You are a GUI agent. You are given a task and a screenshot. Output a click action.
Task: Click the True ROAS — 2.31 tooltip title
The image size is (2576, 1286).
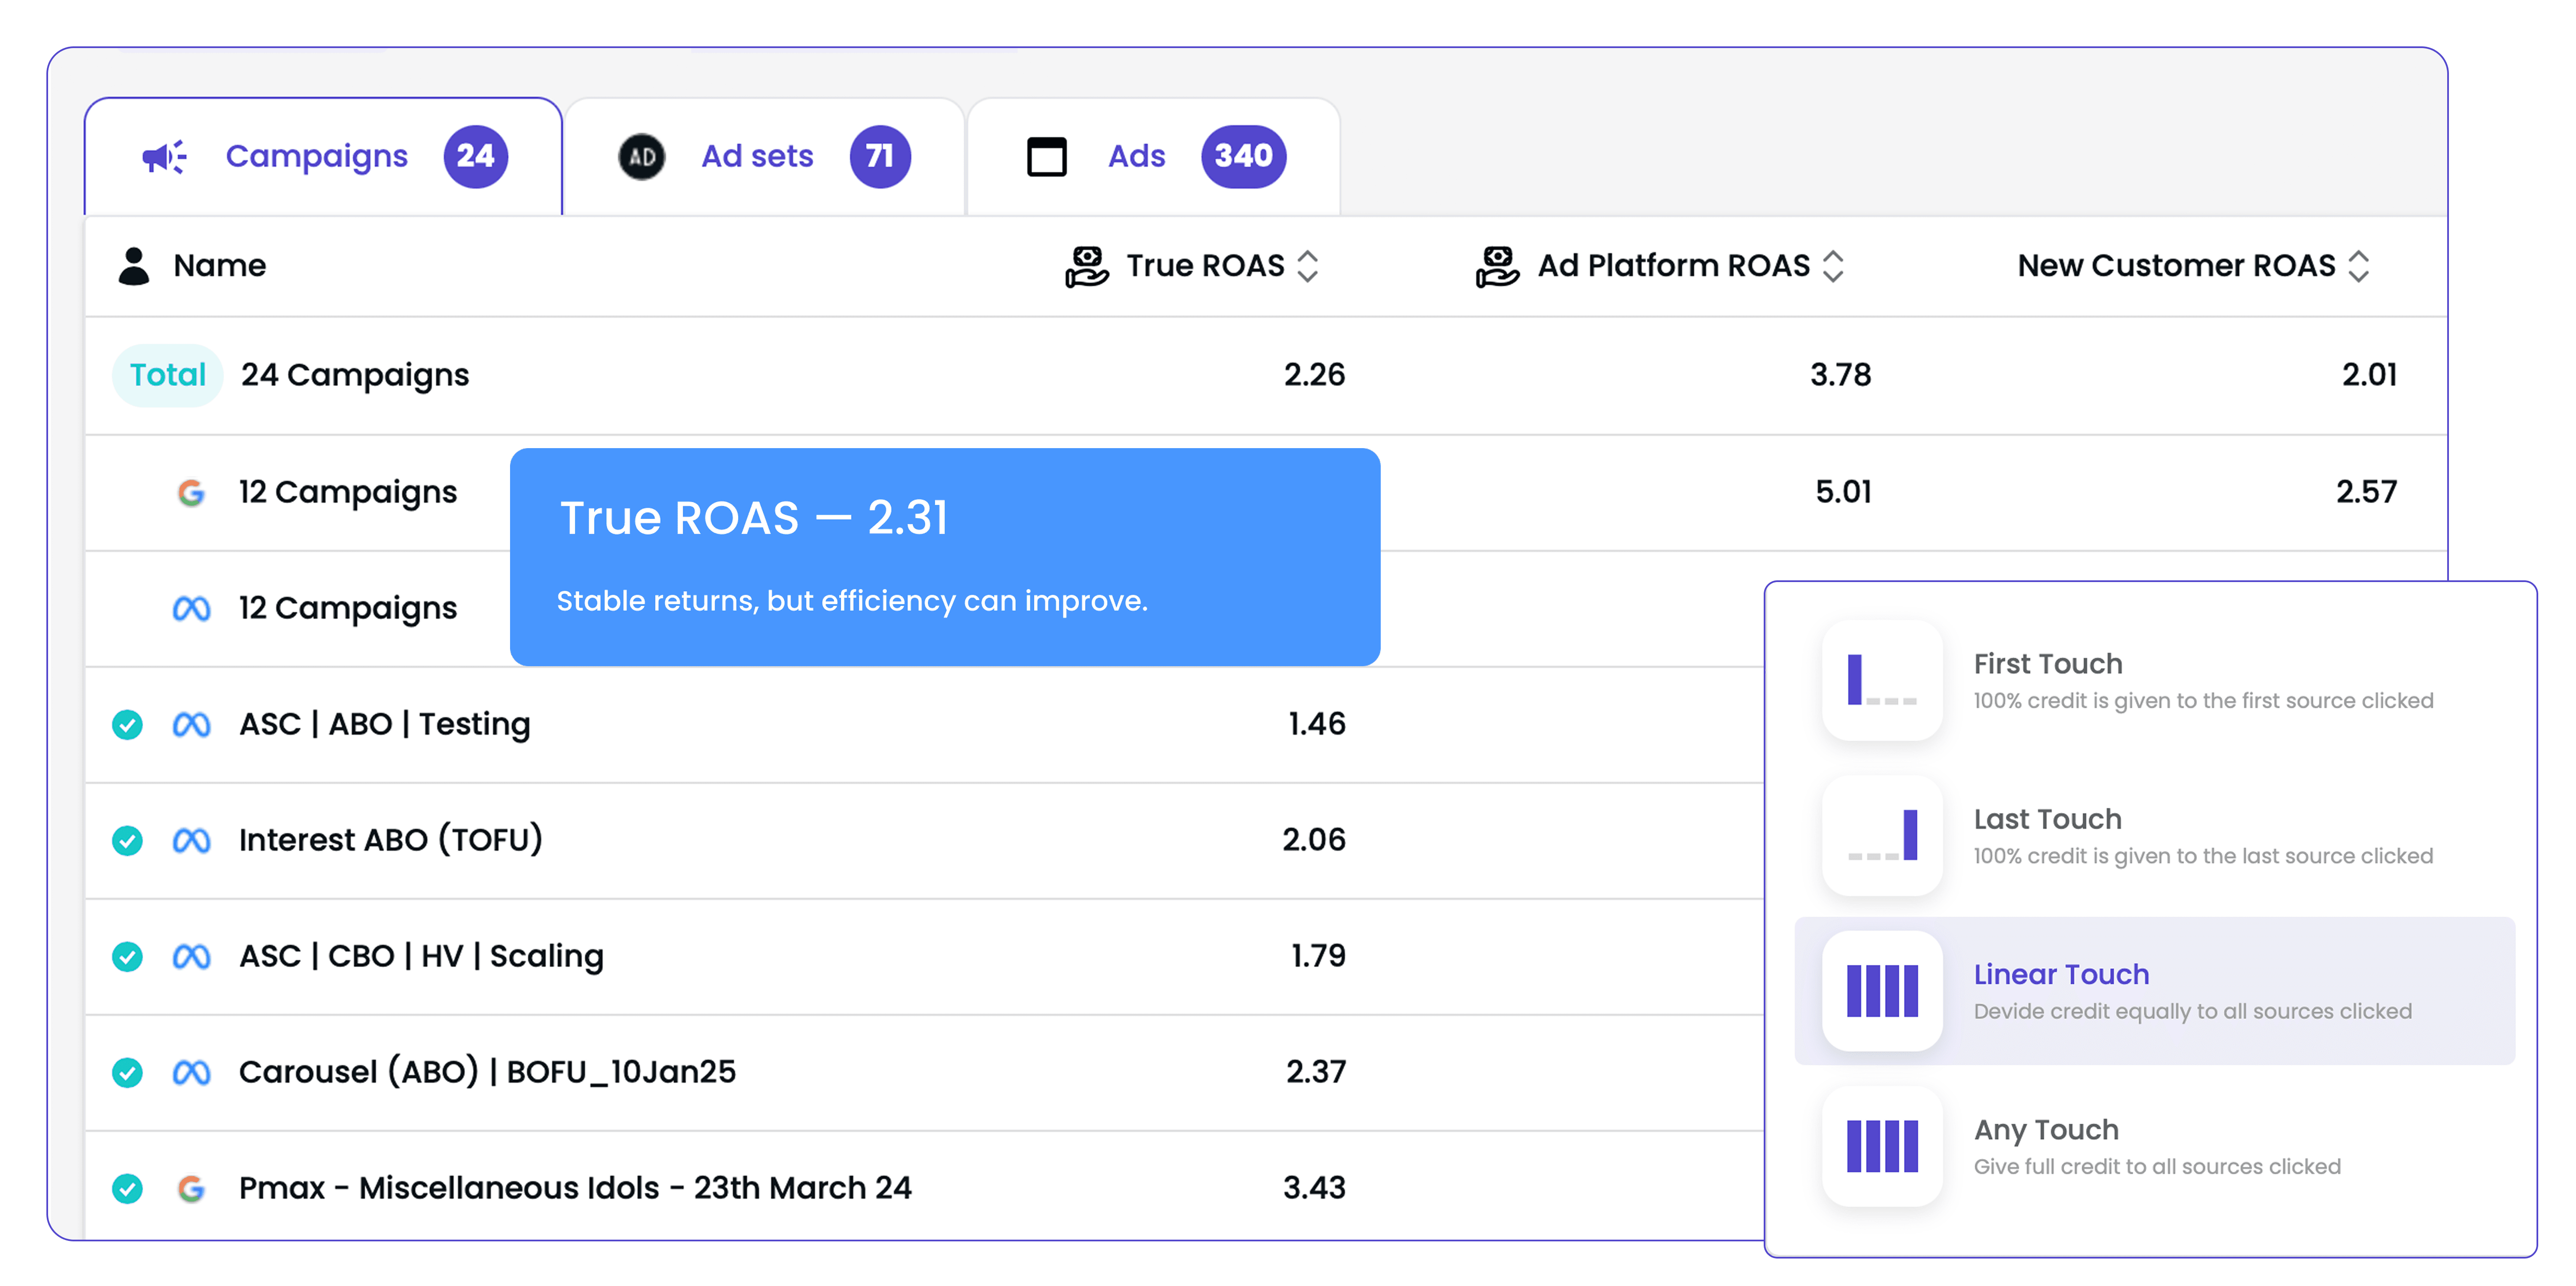(754, 519)
